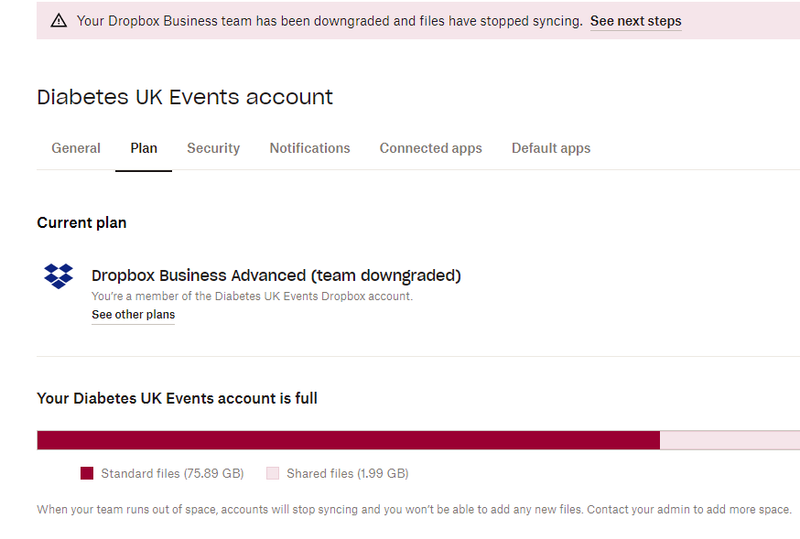Viewport: 800px width, 539px height.
Task: Click the warning triangle icon in banner
Action: tap(59, 21)
